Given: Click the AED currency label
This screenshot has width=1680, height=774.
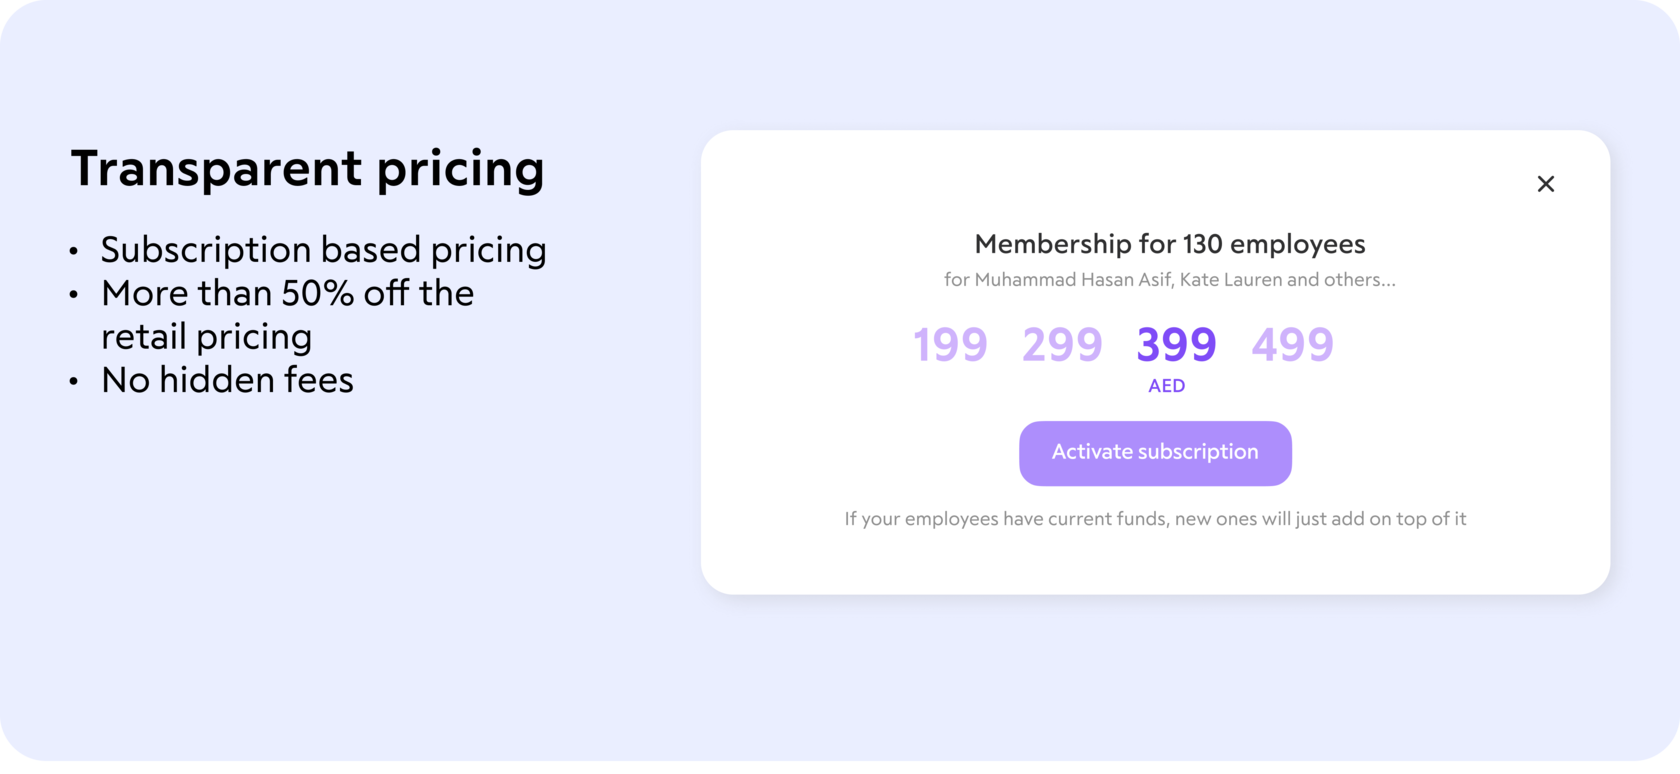Looking at the screenshot, I should click(x=1166, y=386).
